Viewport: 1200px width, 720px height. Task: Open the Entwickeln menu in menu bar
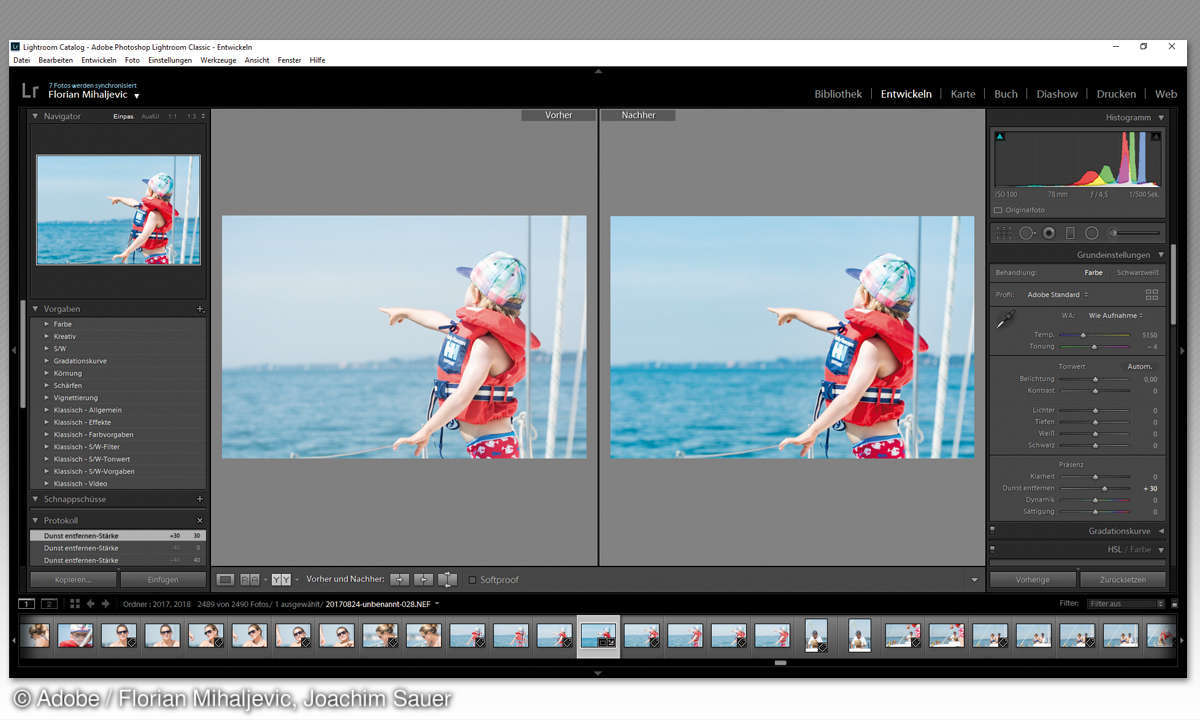point(99,60)
